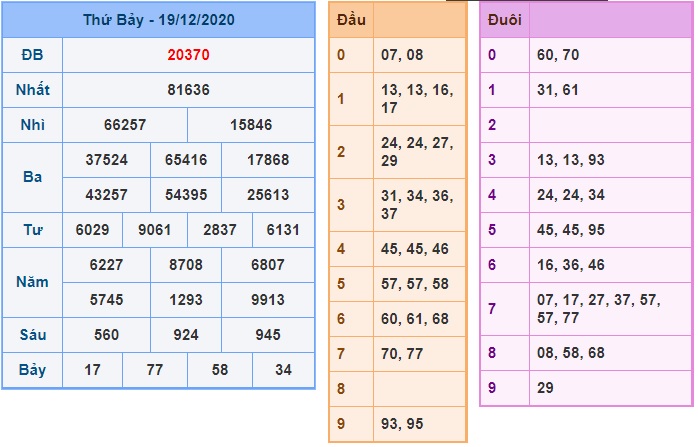Click "60, 61, 68" in Đầu table
Screen dimensions: 698x447
click(414, 319)
